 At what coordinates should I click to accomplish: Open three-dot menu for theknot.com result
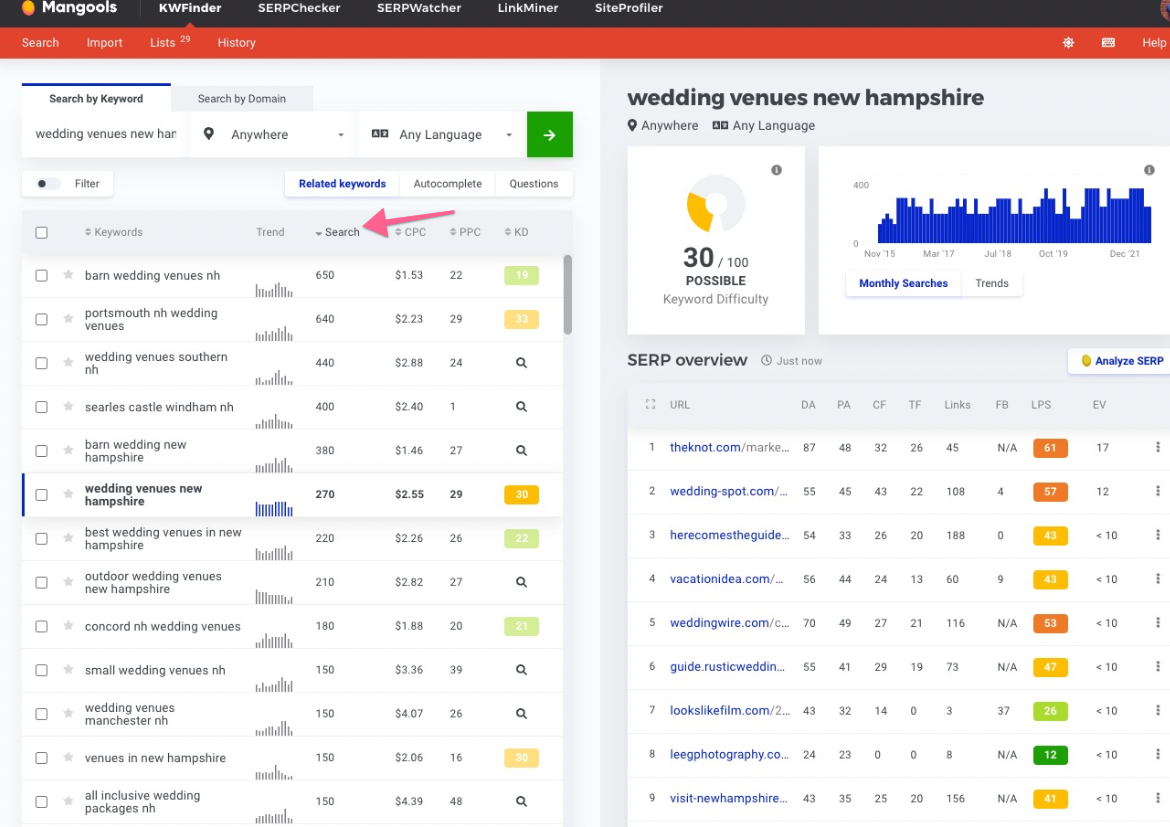[1158, 447]
